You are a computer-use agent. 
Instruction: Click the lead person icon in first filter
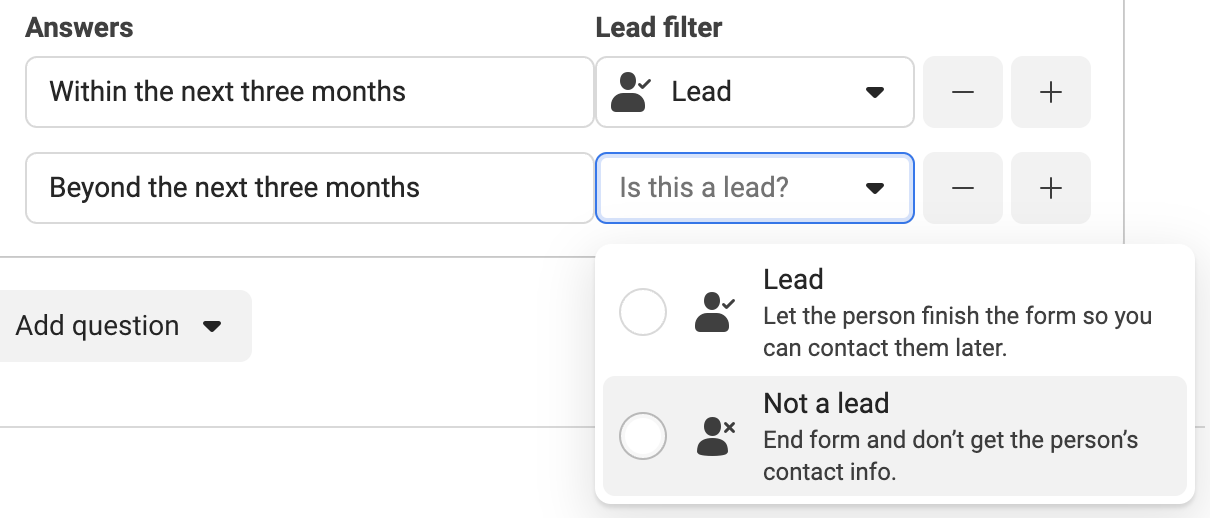point(631,92)
